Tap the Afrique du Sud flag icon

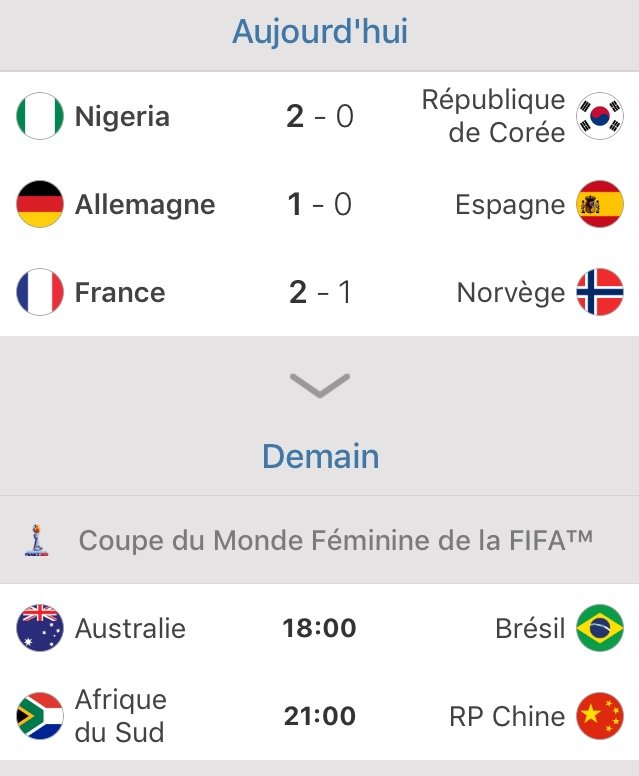(40, 716)
